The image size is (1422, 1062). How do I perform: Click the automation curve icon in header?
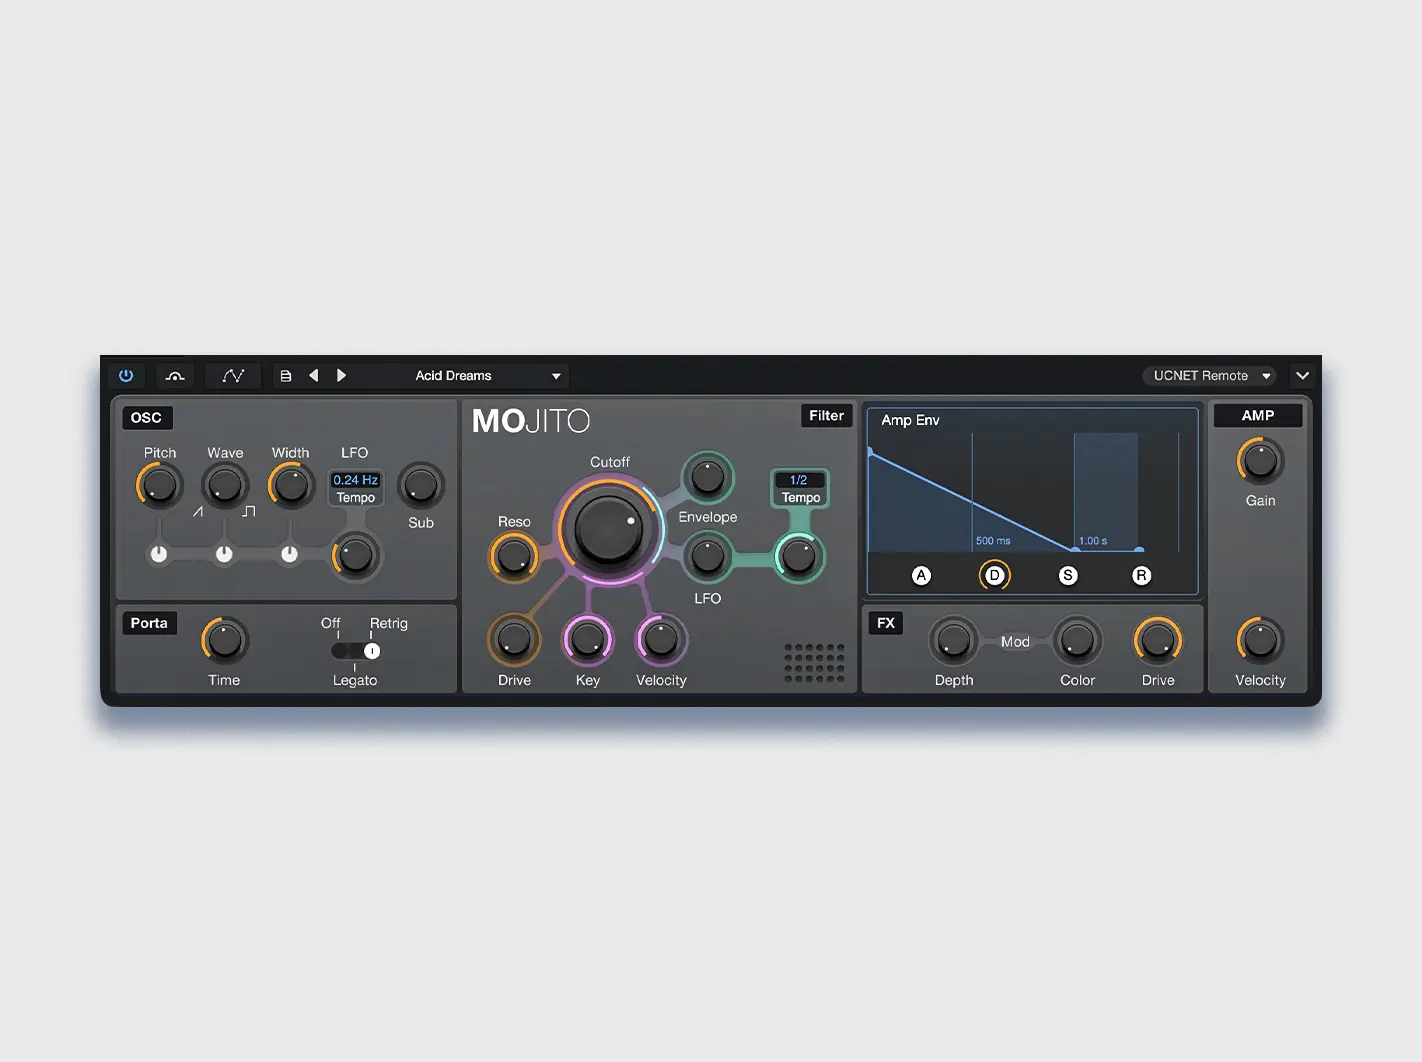coord(233,376)
